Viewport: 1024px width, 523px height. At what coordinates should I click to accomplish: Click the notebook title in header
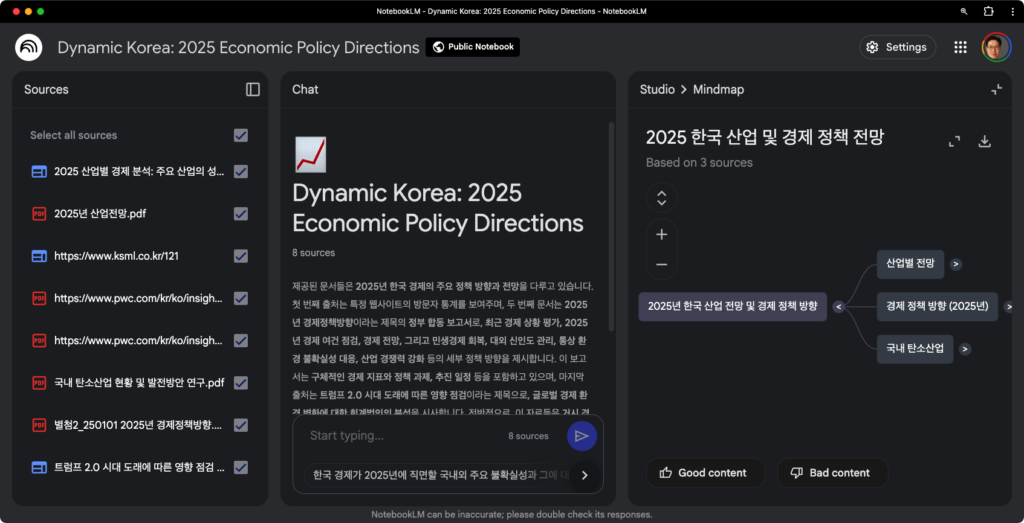(238, 47)
